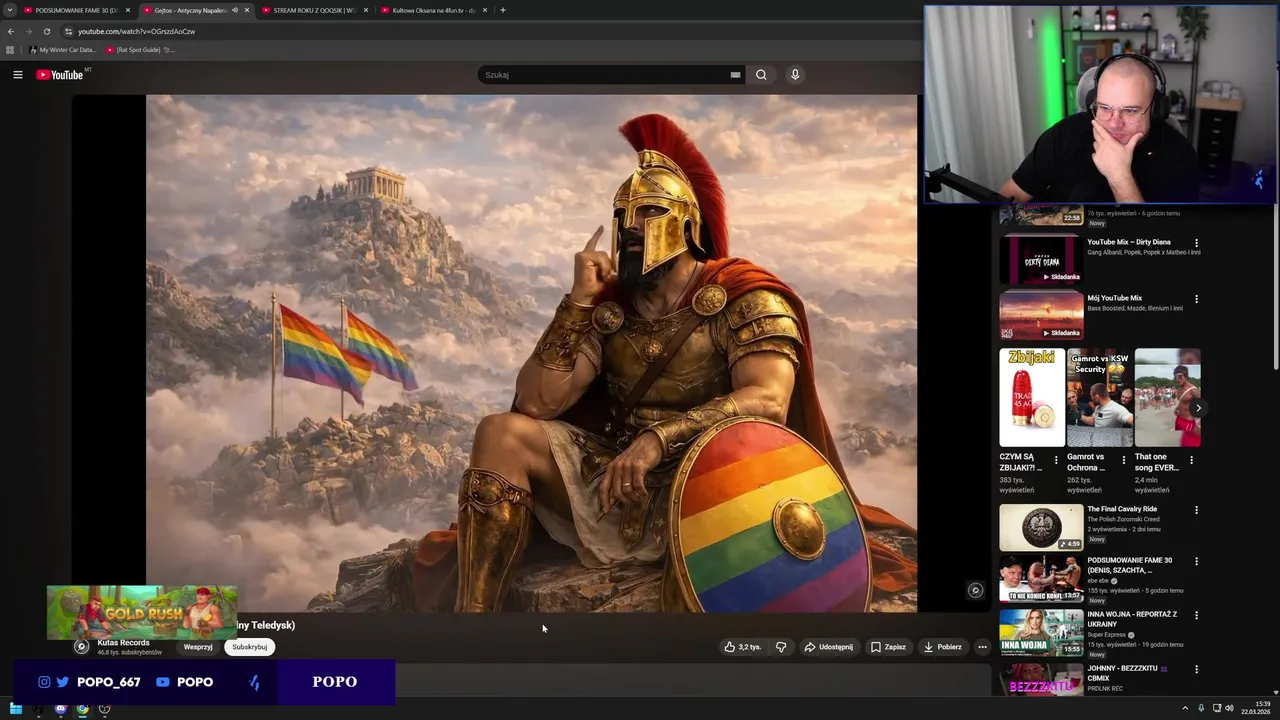Image resolution: width=1280 pixels, height=720 pixels.
Task: Click the site info icon in the address bar
Action: [x=68, y=31]
